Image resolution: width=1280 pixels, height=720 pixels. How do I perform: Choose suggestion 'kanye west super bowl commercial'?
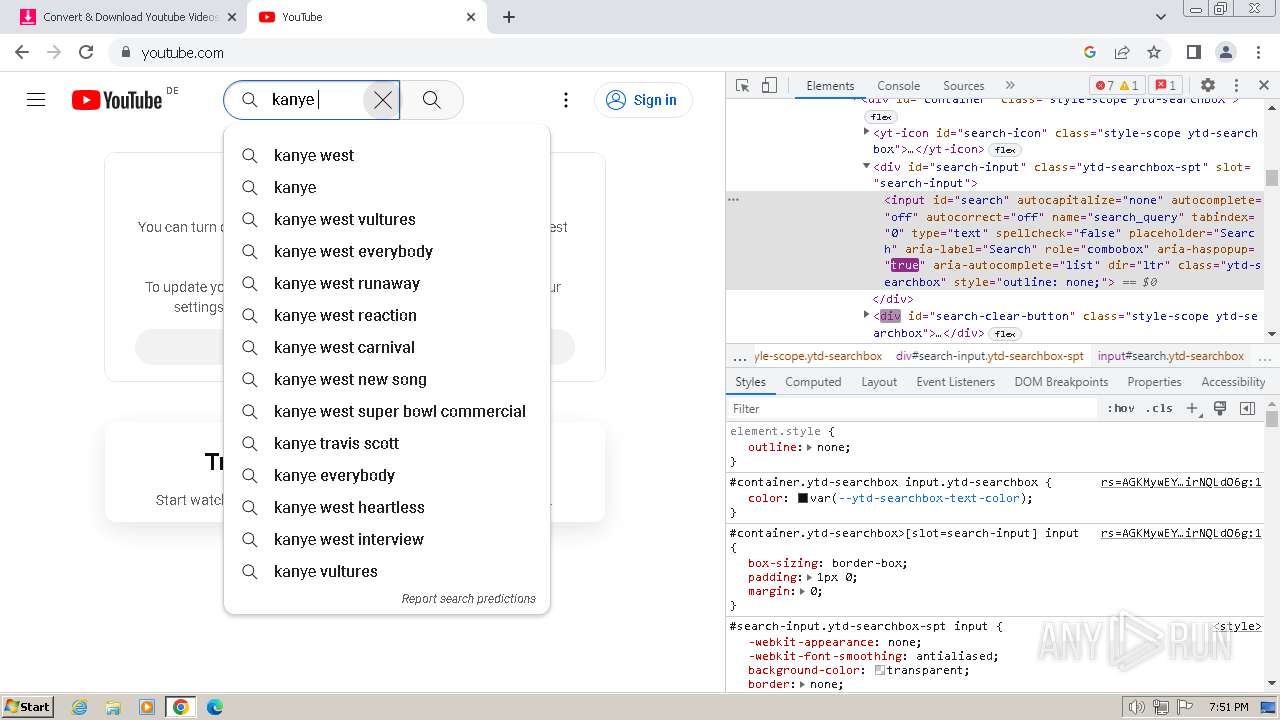387,411
